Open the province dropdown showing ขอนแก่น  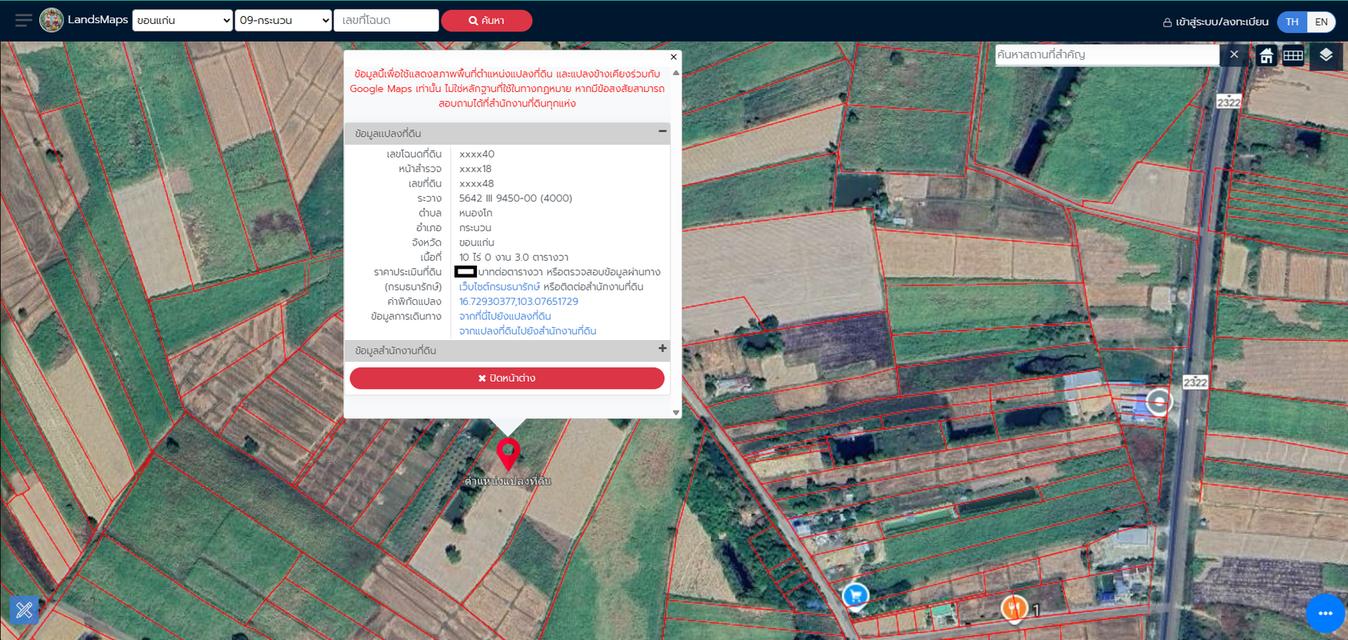tap(182, 20)
